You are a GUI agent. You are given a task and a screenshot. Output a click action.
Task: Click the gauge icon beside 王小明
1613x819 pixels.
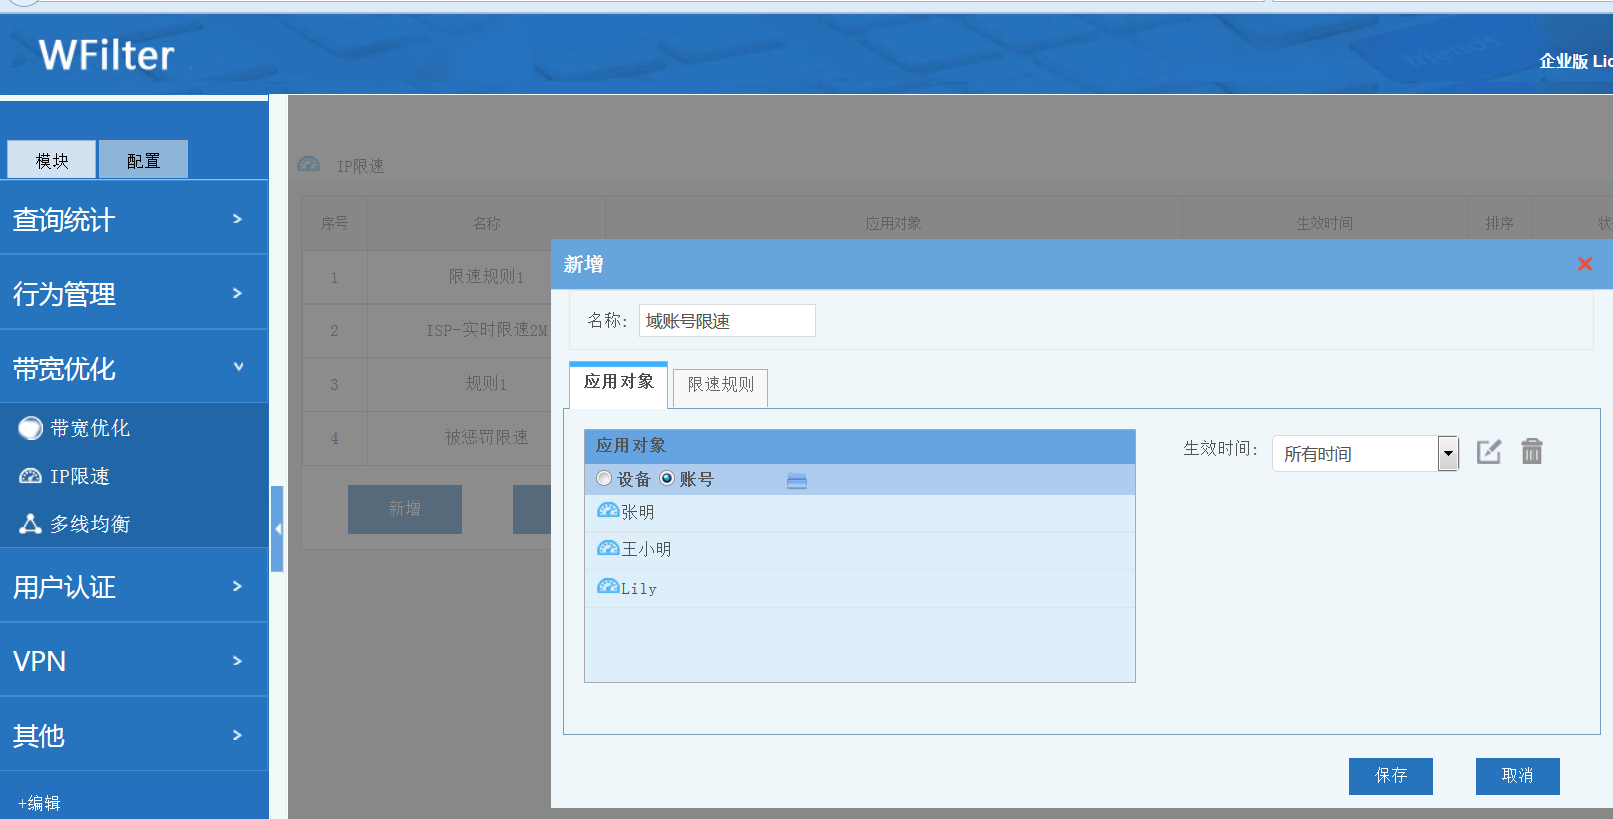pos(607,548)
